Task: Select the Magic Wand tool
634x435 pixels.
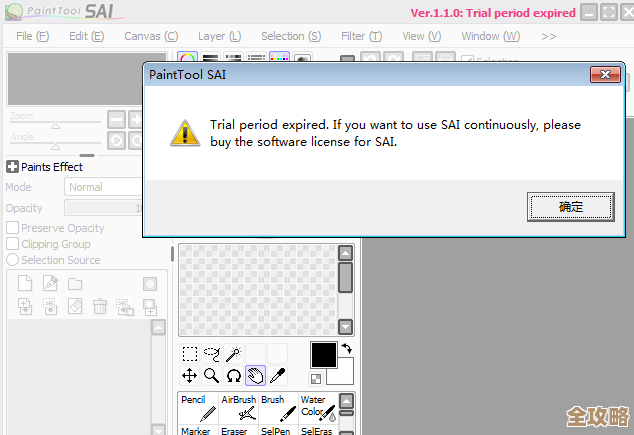Action: tap(233, 354)
